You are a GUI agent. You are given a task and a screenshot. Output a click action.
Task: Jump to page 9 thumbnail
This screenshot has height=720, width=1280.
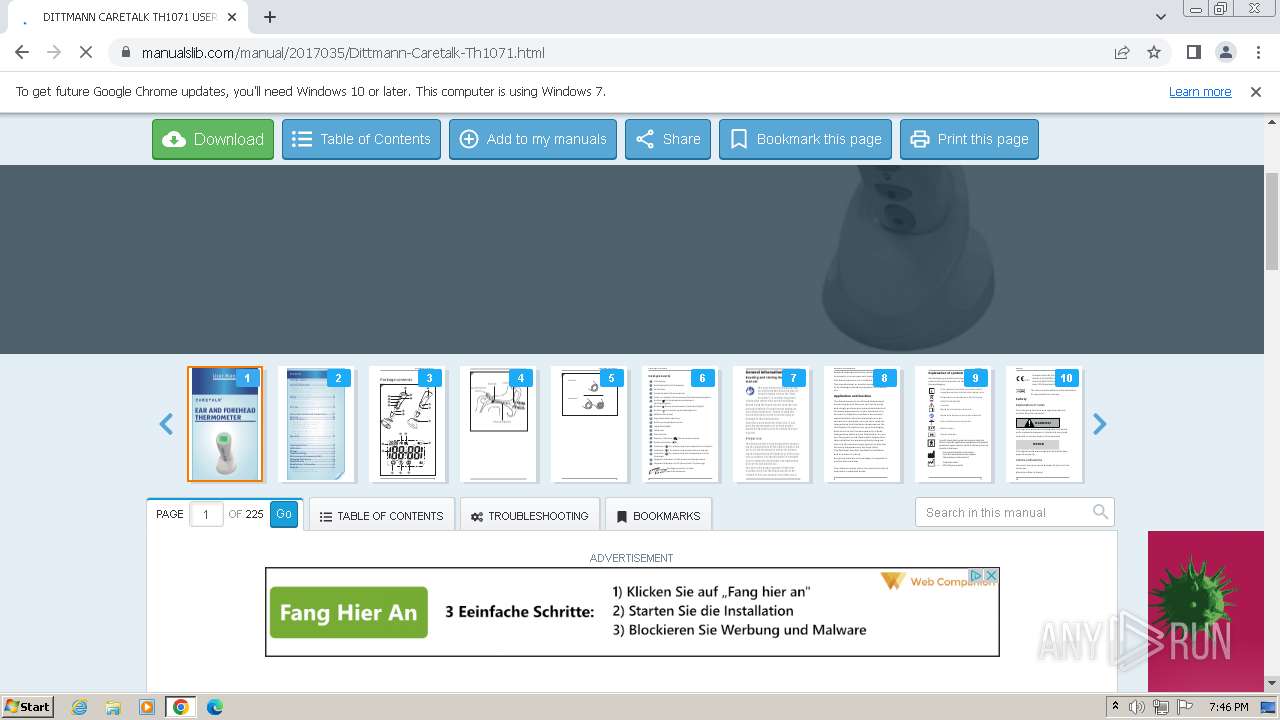click(x=953, y=424)
